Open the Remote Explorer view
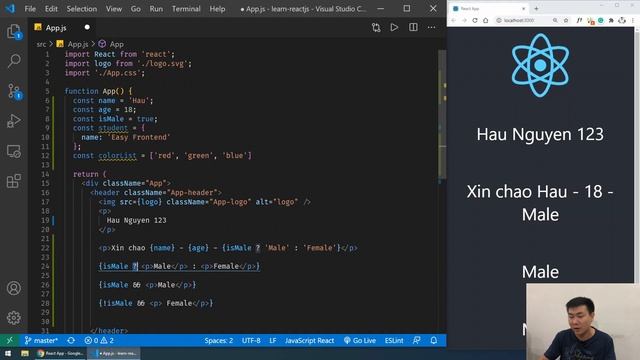The width and height of the screenshot is (640, 360). [14, 151]
